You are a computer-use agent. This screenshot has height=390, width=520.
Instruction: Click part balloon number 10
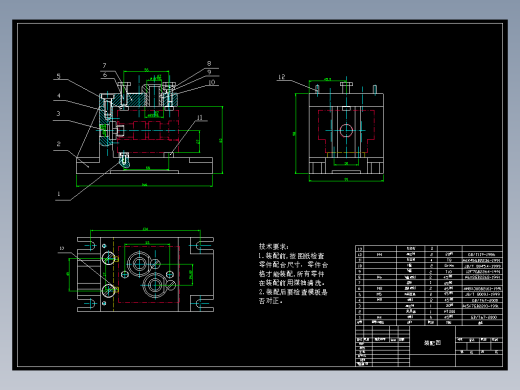(x=212, y=82)
